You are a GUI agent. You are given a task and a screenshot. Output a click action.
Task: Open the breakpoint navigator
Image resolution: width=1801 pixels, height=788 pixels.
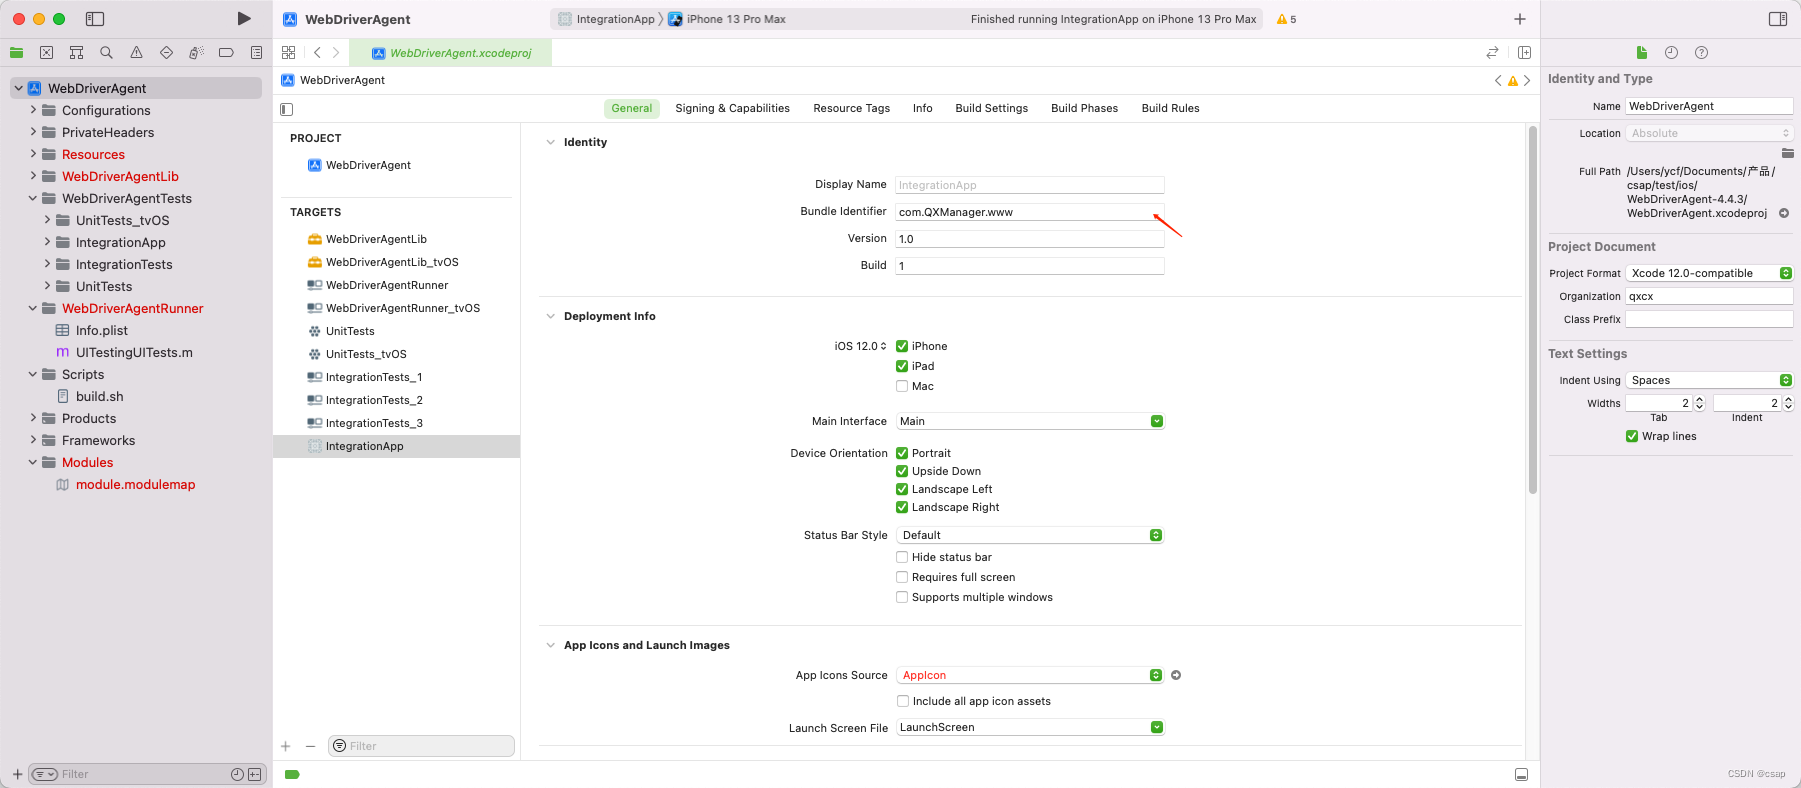coord(226,52)
